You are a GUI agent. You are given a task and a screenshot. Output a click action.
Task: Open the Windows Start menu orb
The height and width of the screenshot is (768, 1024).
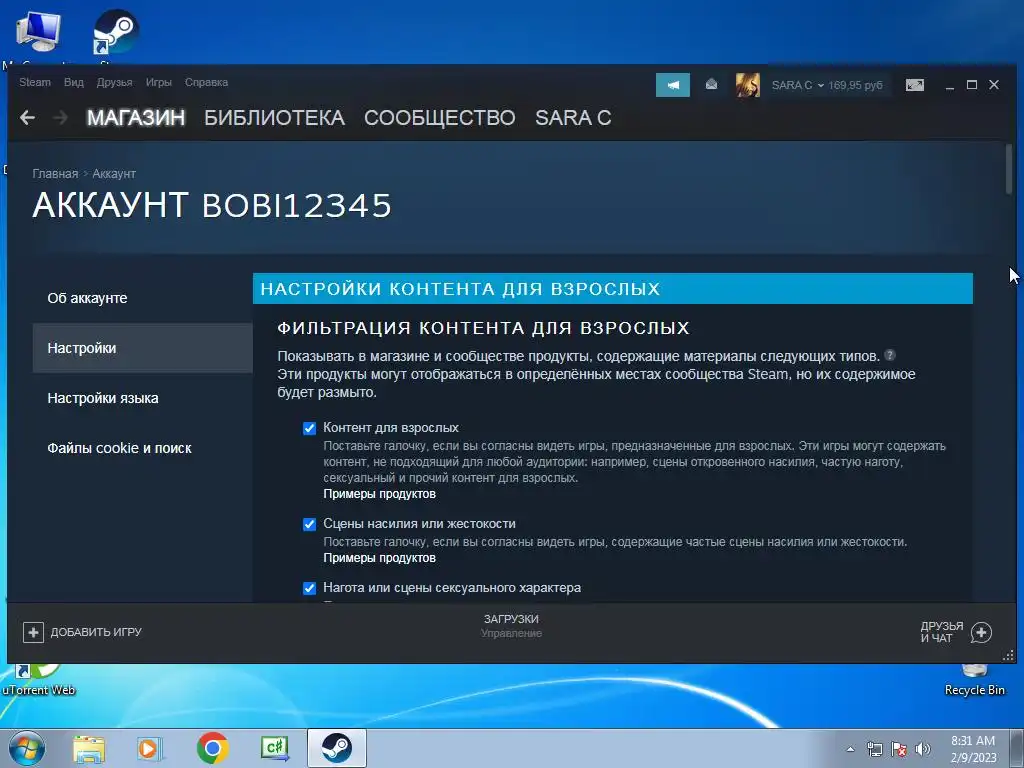[x=26, y=748]
